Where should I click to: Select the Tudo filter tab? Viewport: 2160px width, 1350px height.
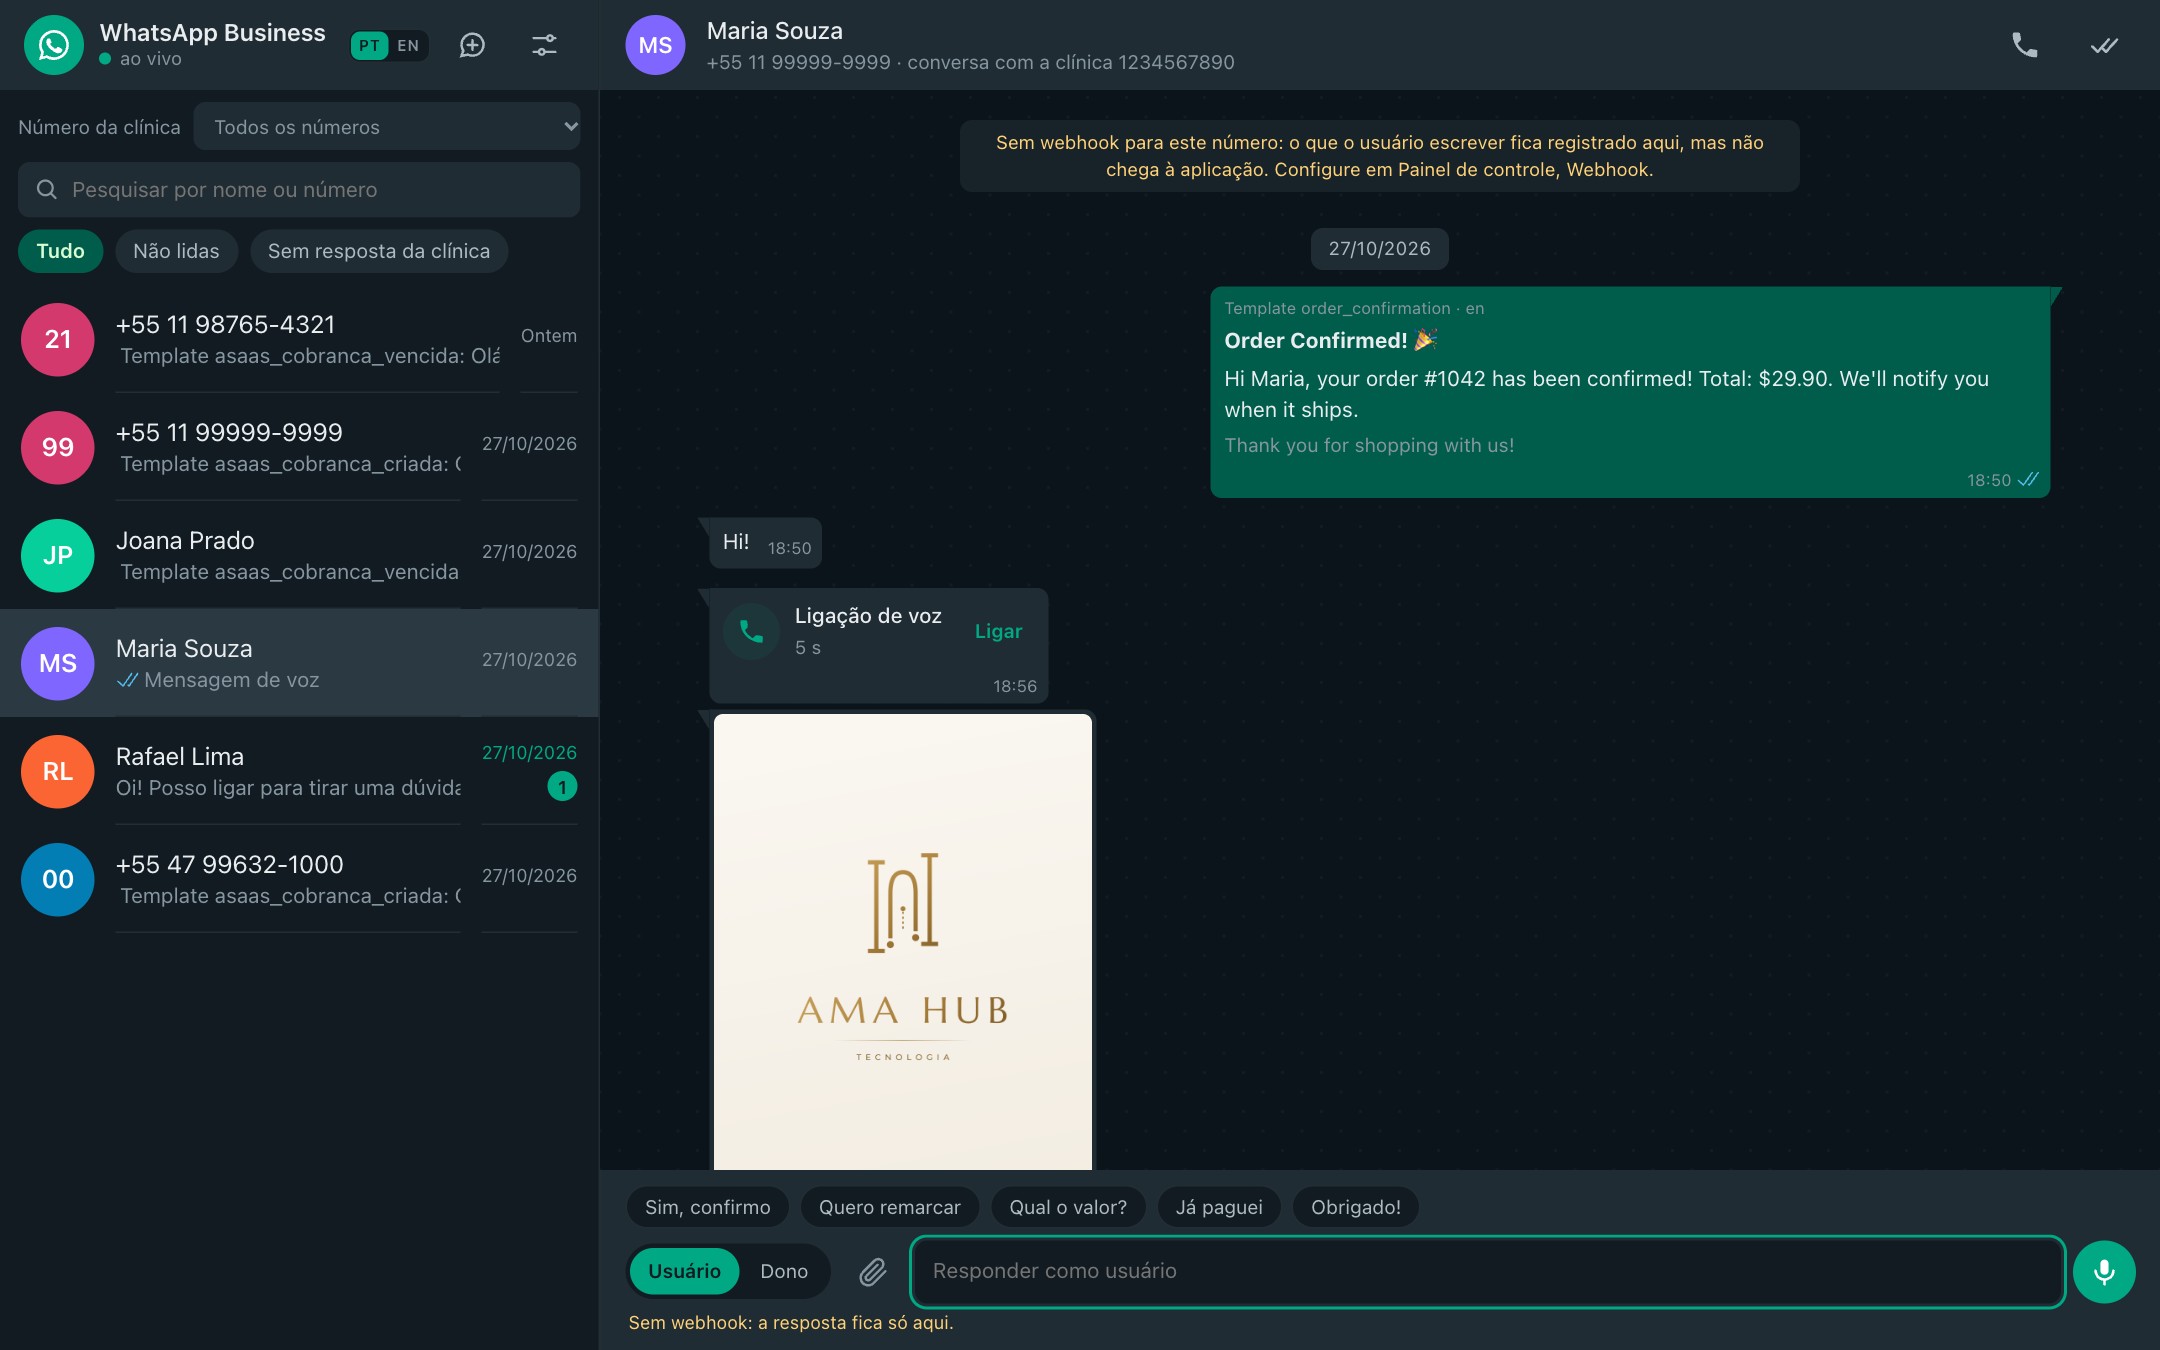(x=60, y=251)
